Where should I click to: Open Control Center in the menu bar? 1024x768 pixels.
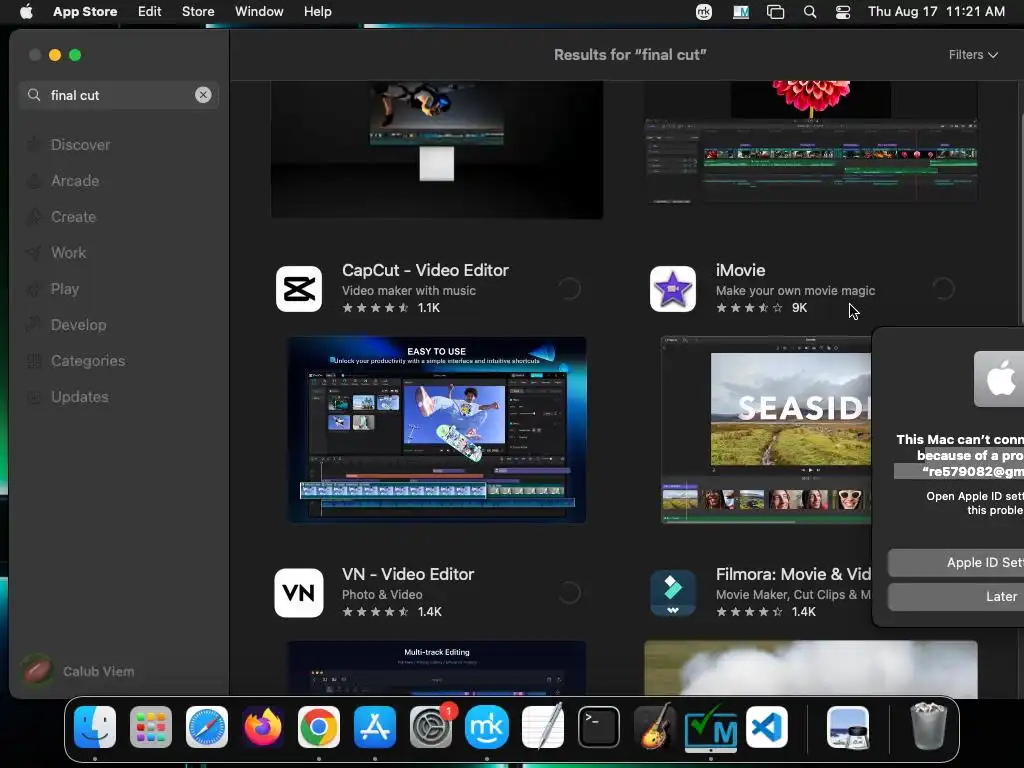point(843,12)
